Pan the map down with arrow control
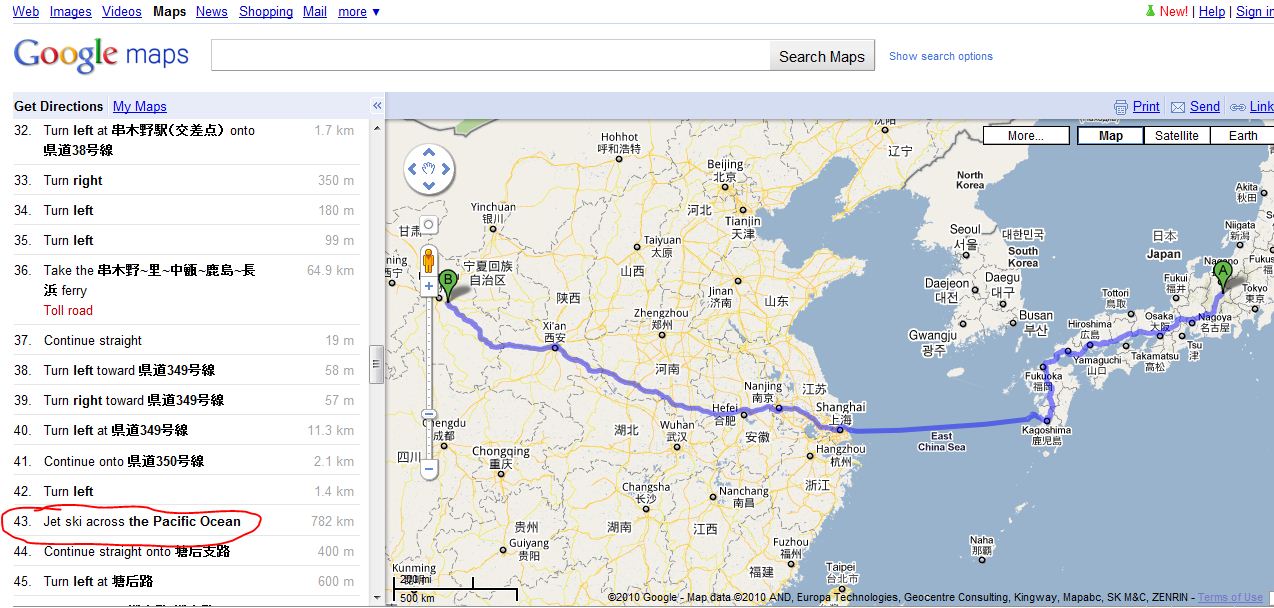 [x=429, y=185]
